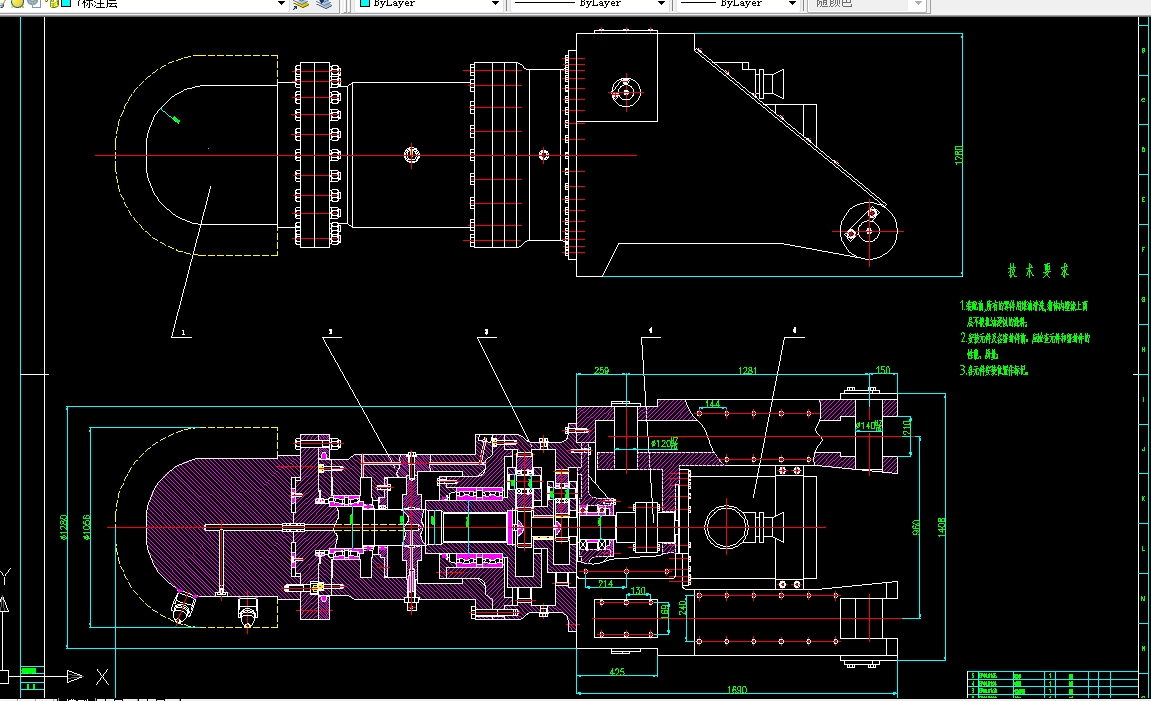This screenshot has height=701, width=1151.
Task: Select technical requirement note 1 text
Action: click(1024, 313)
